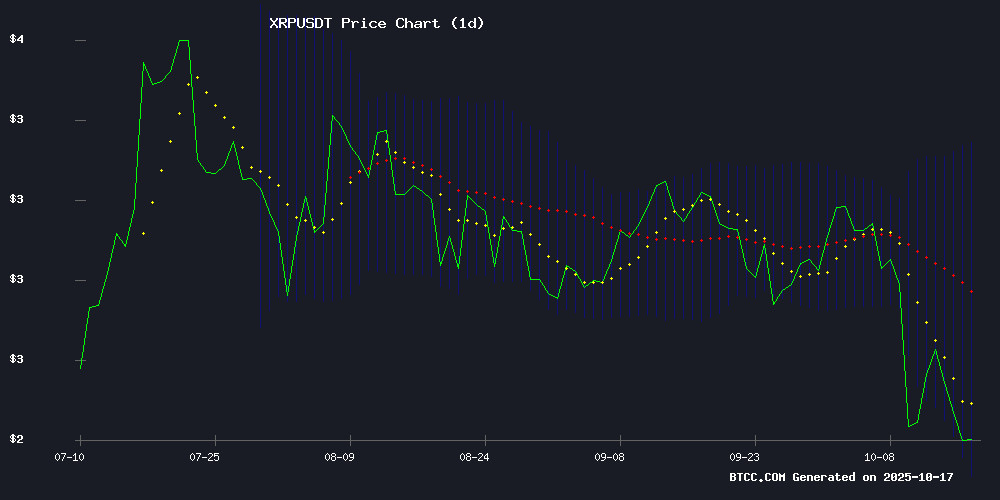The width and height of the screenshot is (1000, 500).
Task: Click the green price line's highest peak
Action: point(183,41)
